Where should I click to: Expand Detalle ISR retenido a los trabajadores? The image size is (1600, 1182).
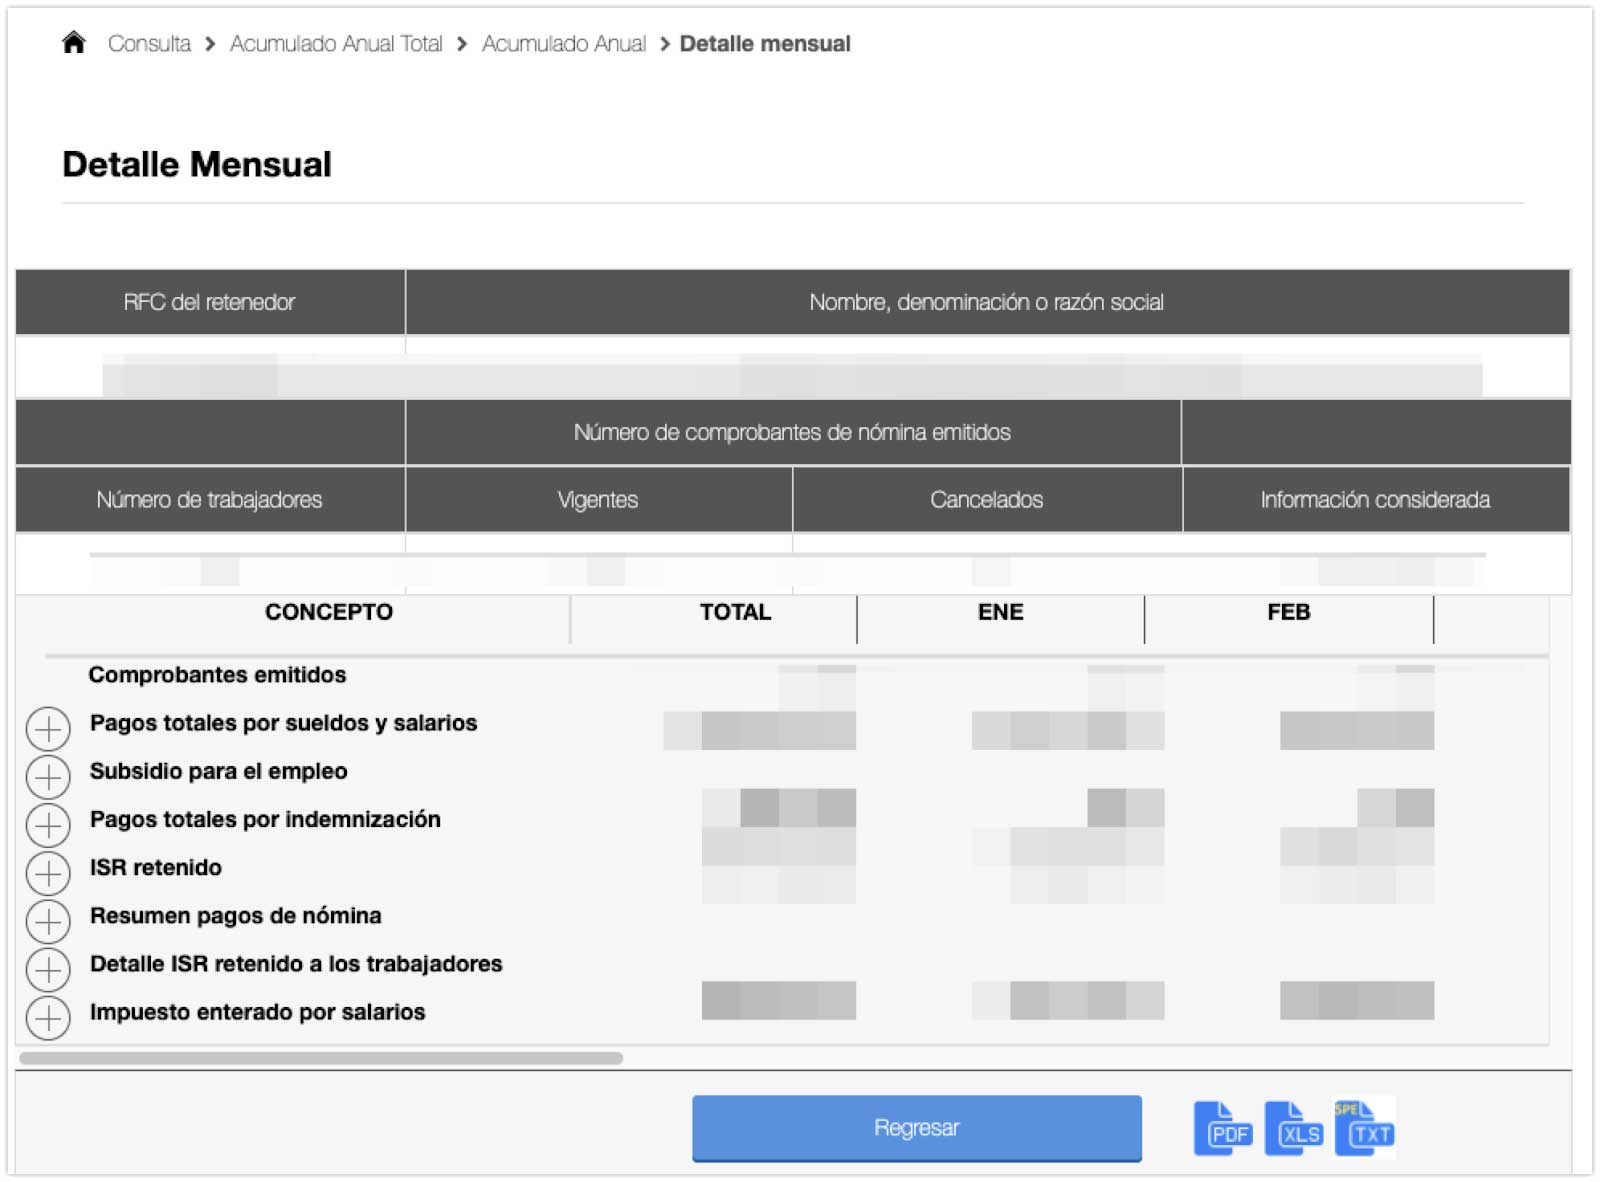48,969
